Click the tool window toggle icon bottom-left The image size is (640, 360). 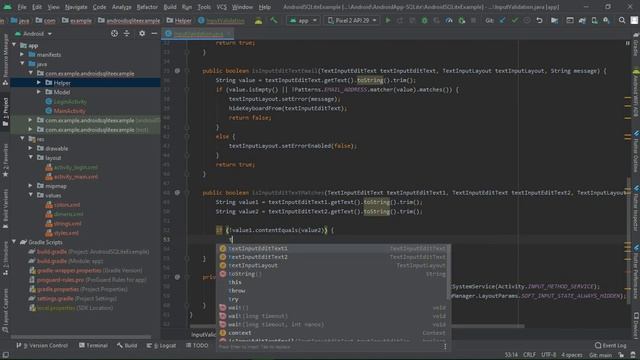click(x=5, y=355)
